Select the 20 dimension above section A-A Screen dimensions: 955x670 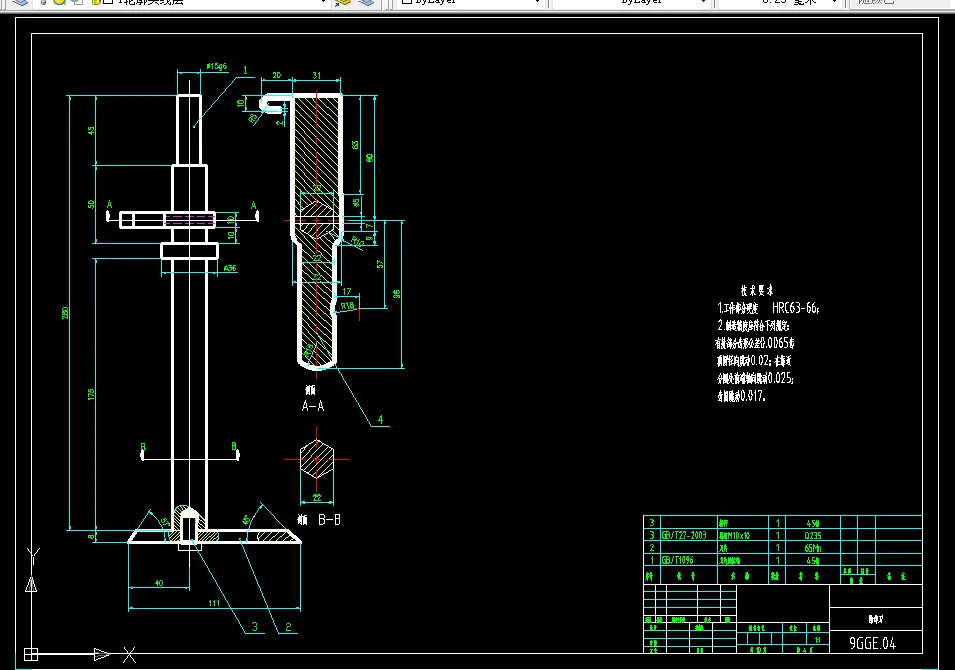point(277,75)
